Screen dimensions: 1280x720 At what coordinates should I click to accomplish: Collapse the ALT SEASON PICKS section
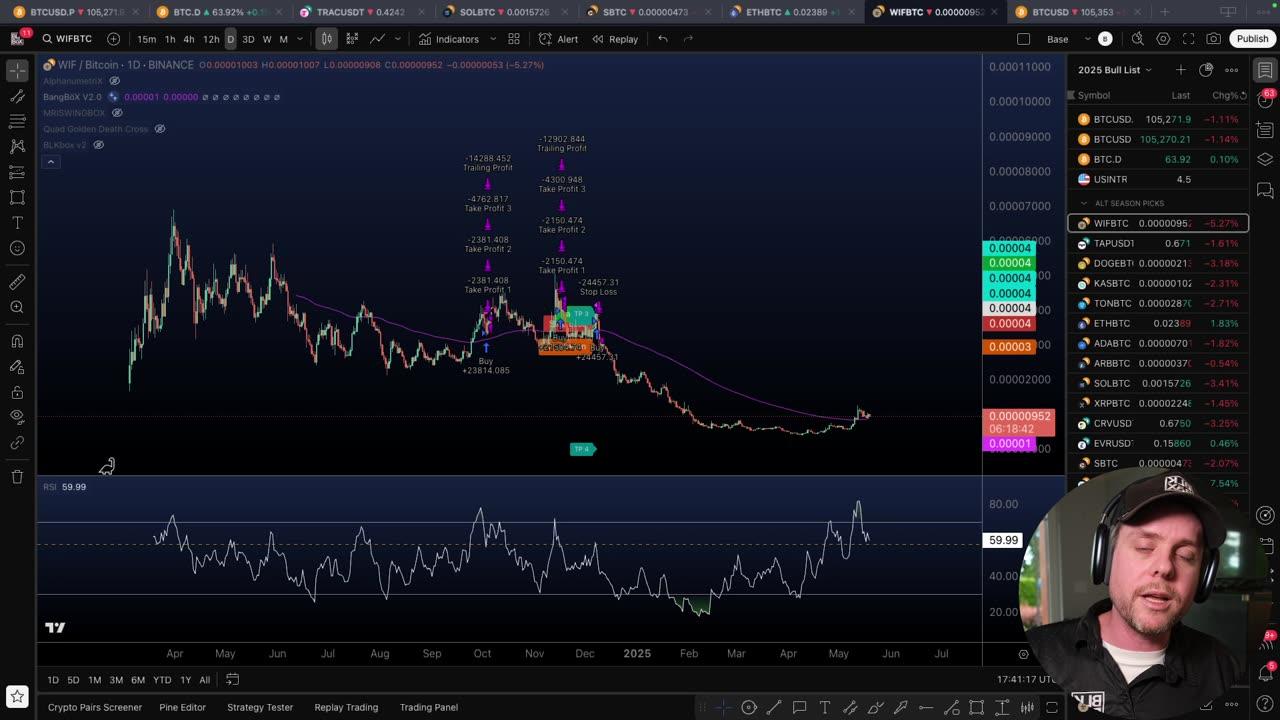(x=1084, y=203)
